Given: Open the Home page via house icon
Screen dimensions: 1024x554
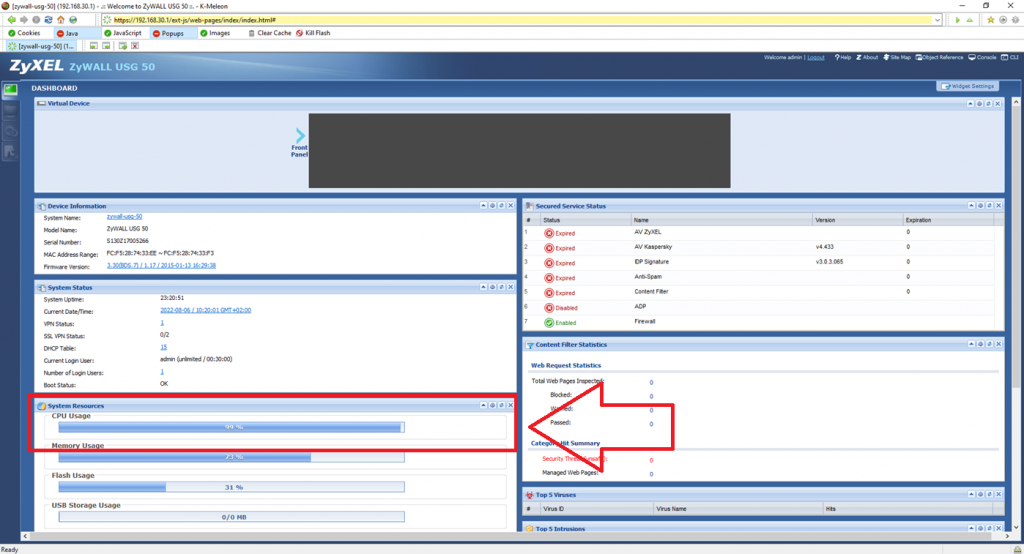Looking at the screenshot, I should click(61, 20).
